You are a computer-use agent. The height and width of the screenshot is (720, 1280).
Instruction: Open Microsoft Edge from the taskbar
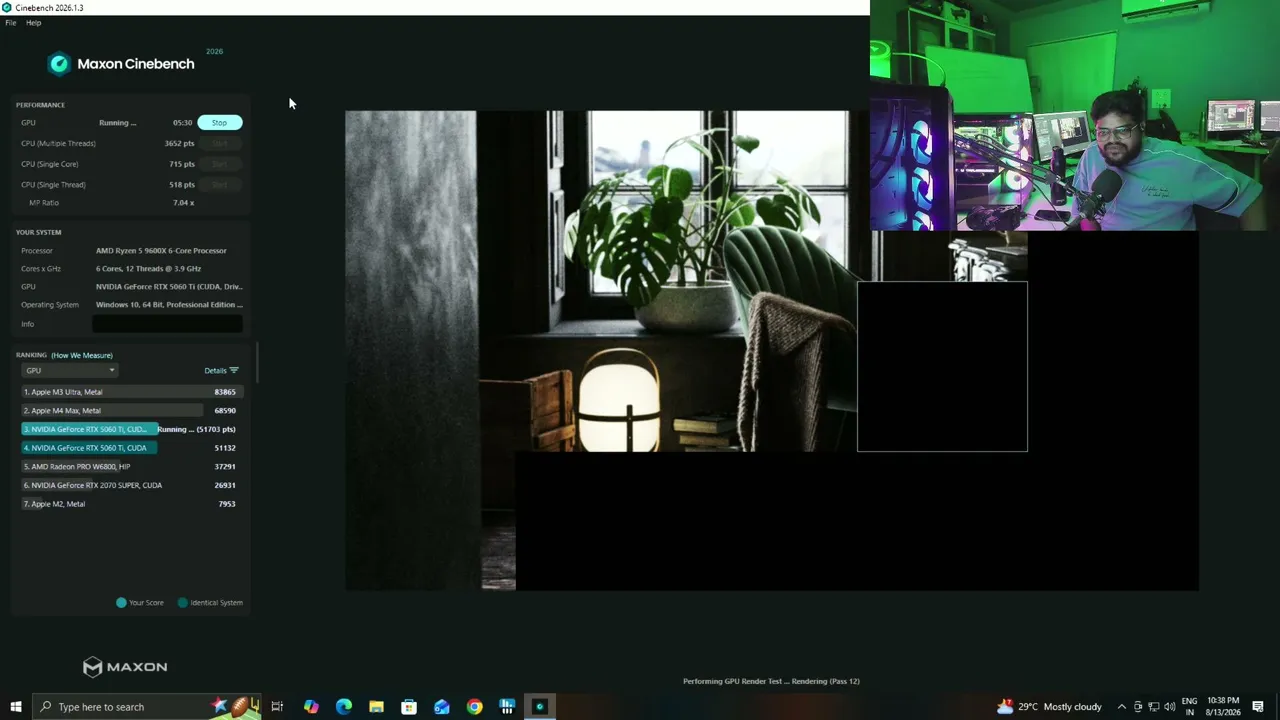344,707
